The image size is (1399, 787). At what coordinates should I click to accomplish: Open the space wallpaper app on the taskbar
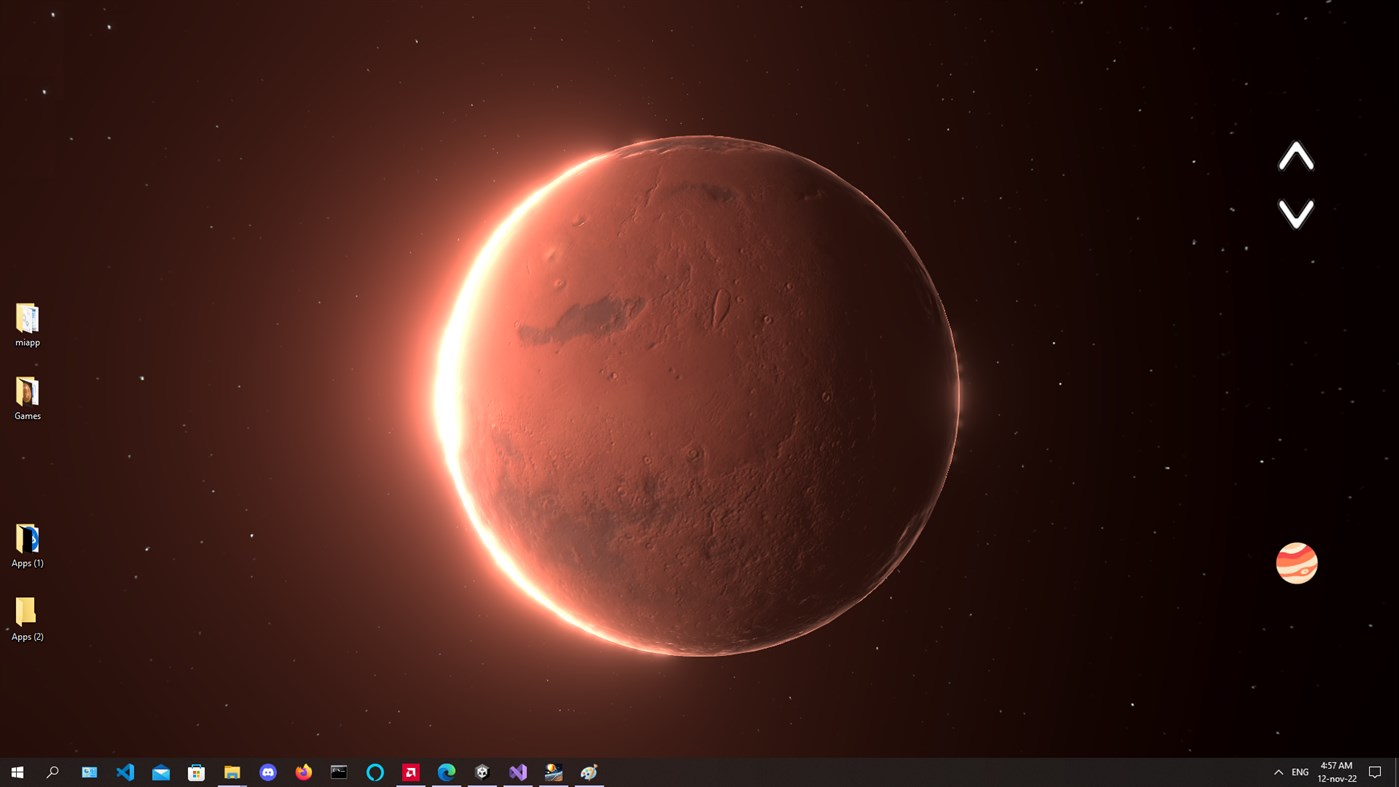553,771
